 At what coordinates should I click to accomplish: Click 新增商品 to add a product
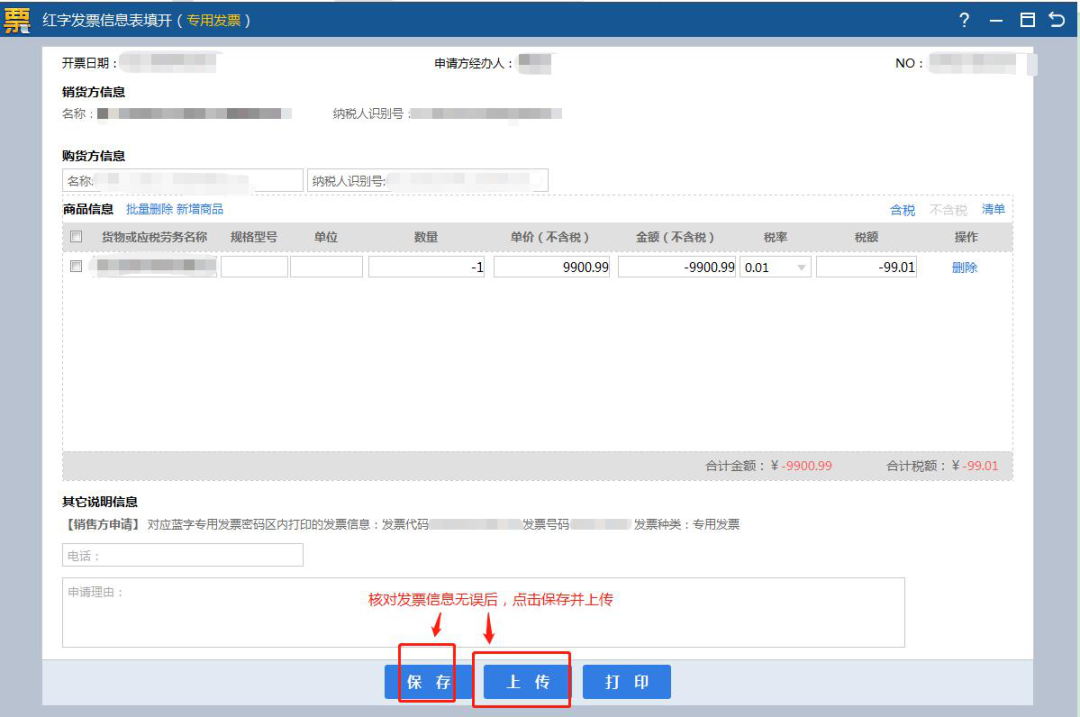(200, 209)
